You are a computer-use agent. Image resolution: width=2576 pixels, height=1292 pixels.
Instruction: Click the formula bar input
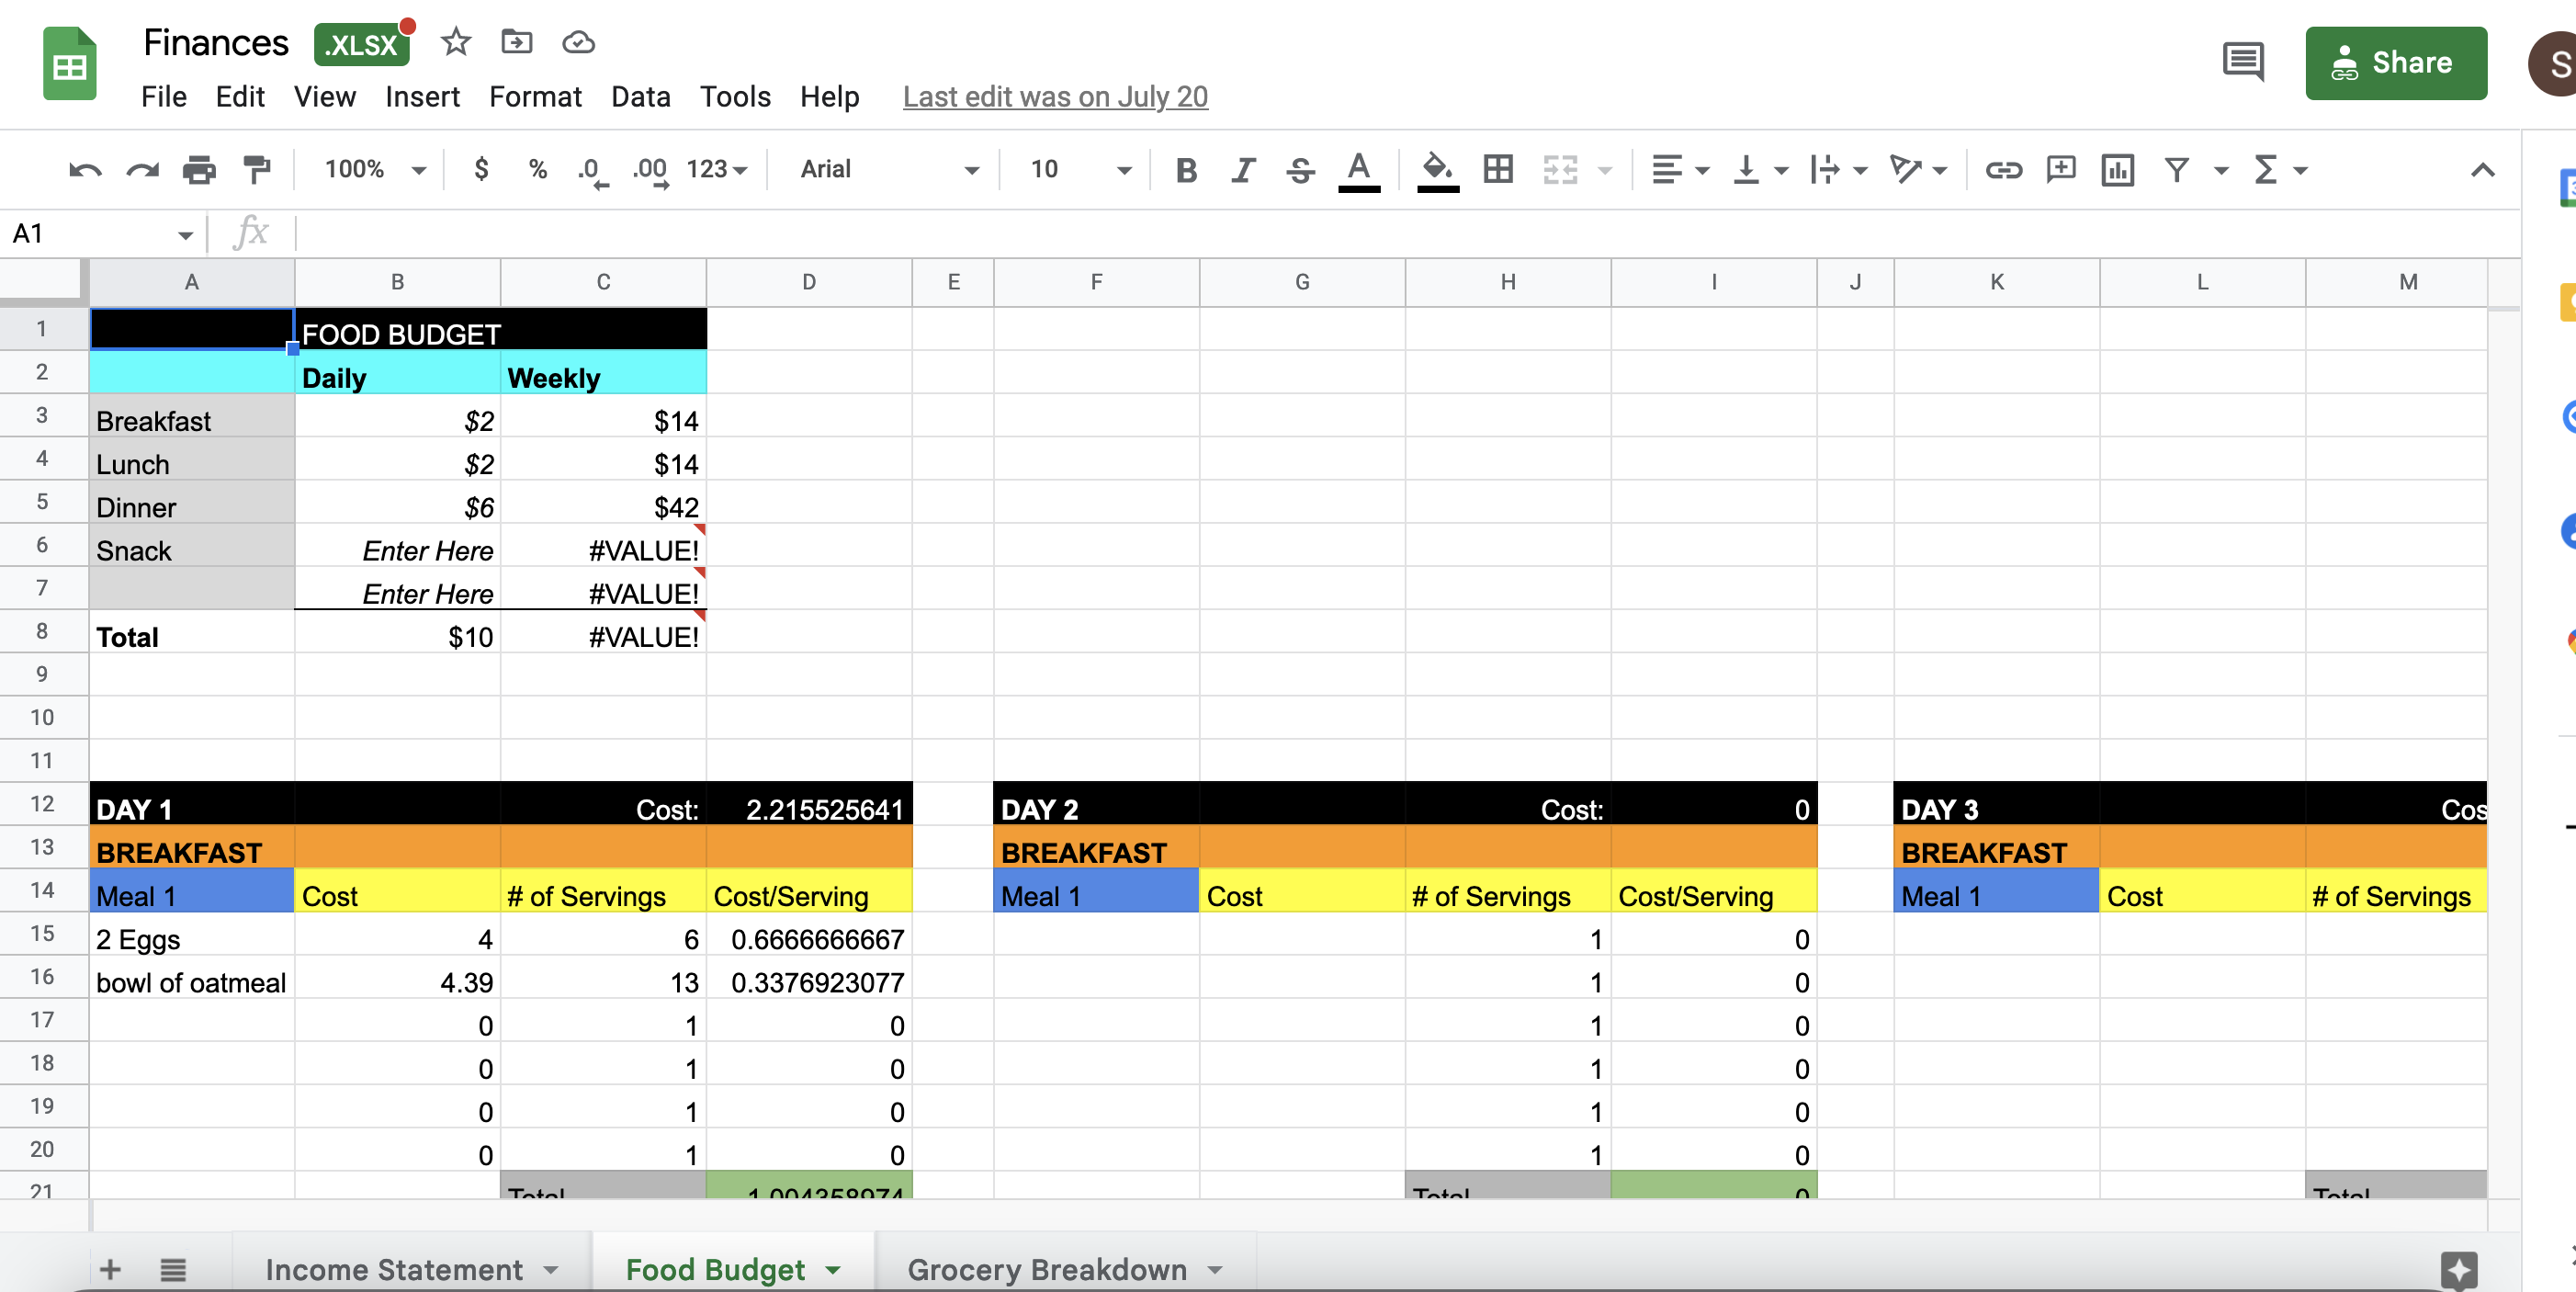(x=1400, y=233)
